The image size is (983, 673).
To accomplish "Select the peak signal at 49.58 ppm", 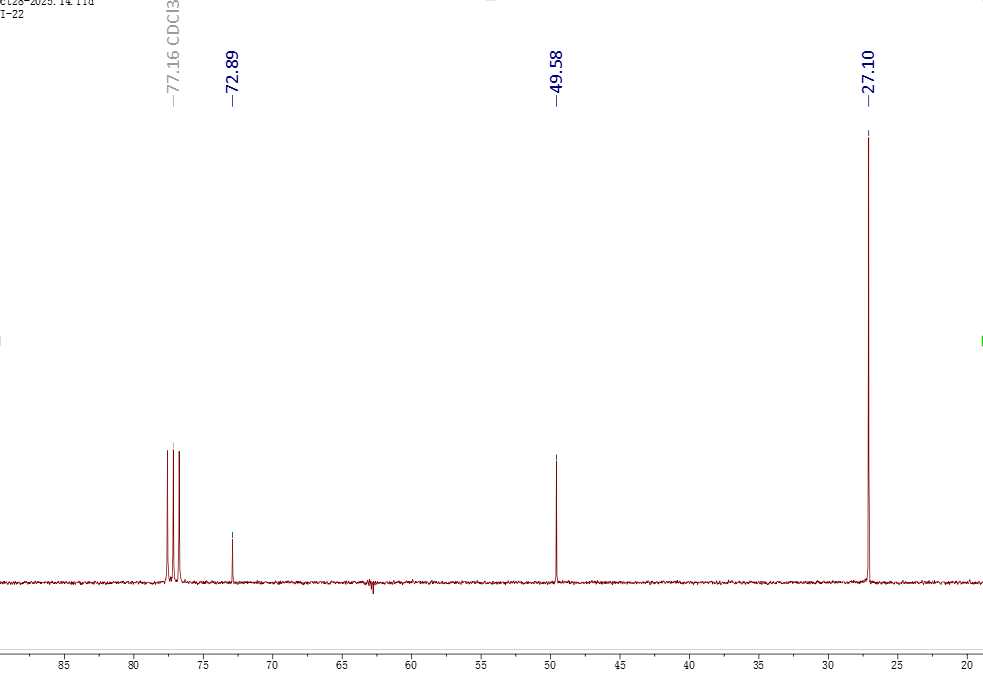I will (x=556, y=520).
